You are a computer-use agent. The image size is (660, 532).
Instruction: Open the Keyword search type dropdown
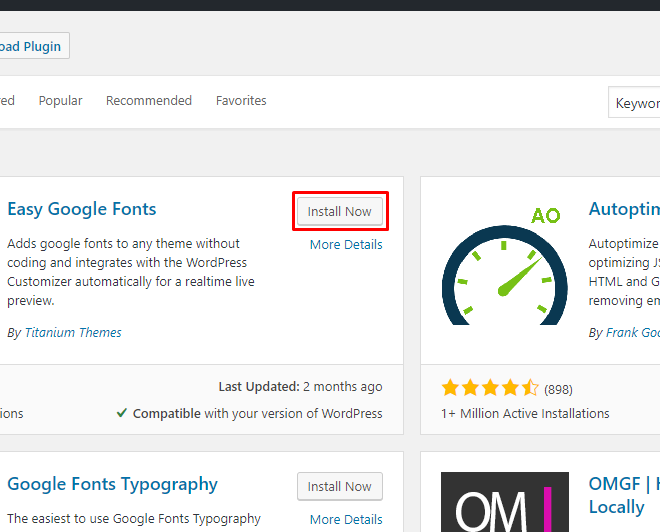(x=634, y=102)
